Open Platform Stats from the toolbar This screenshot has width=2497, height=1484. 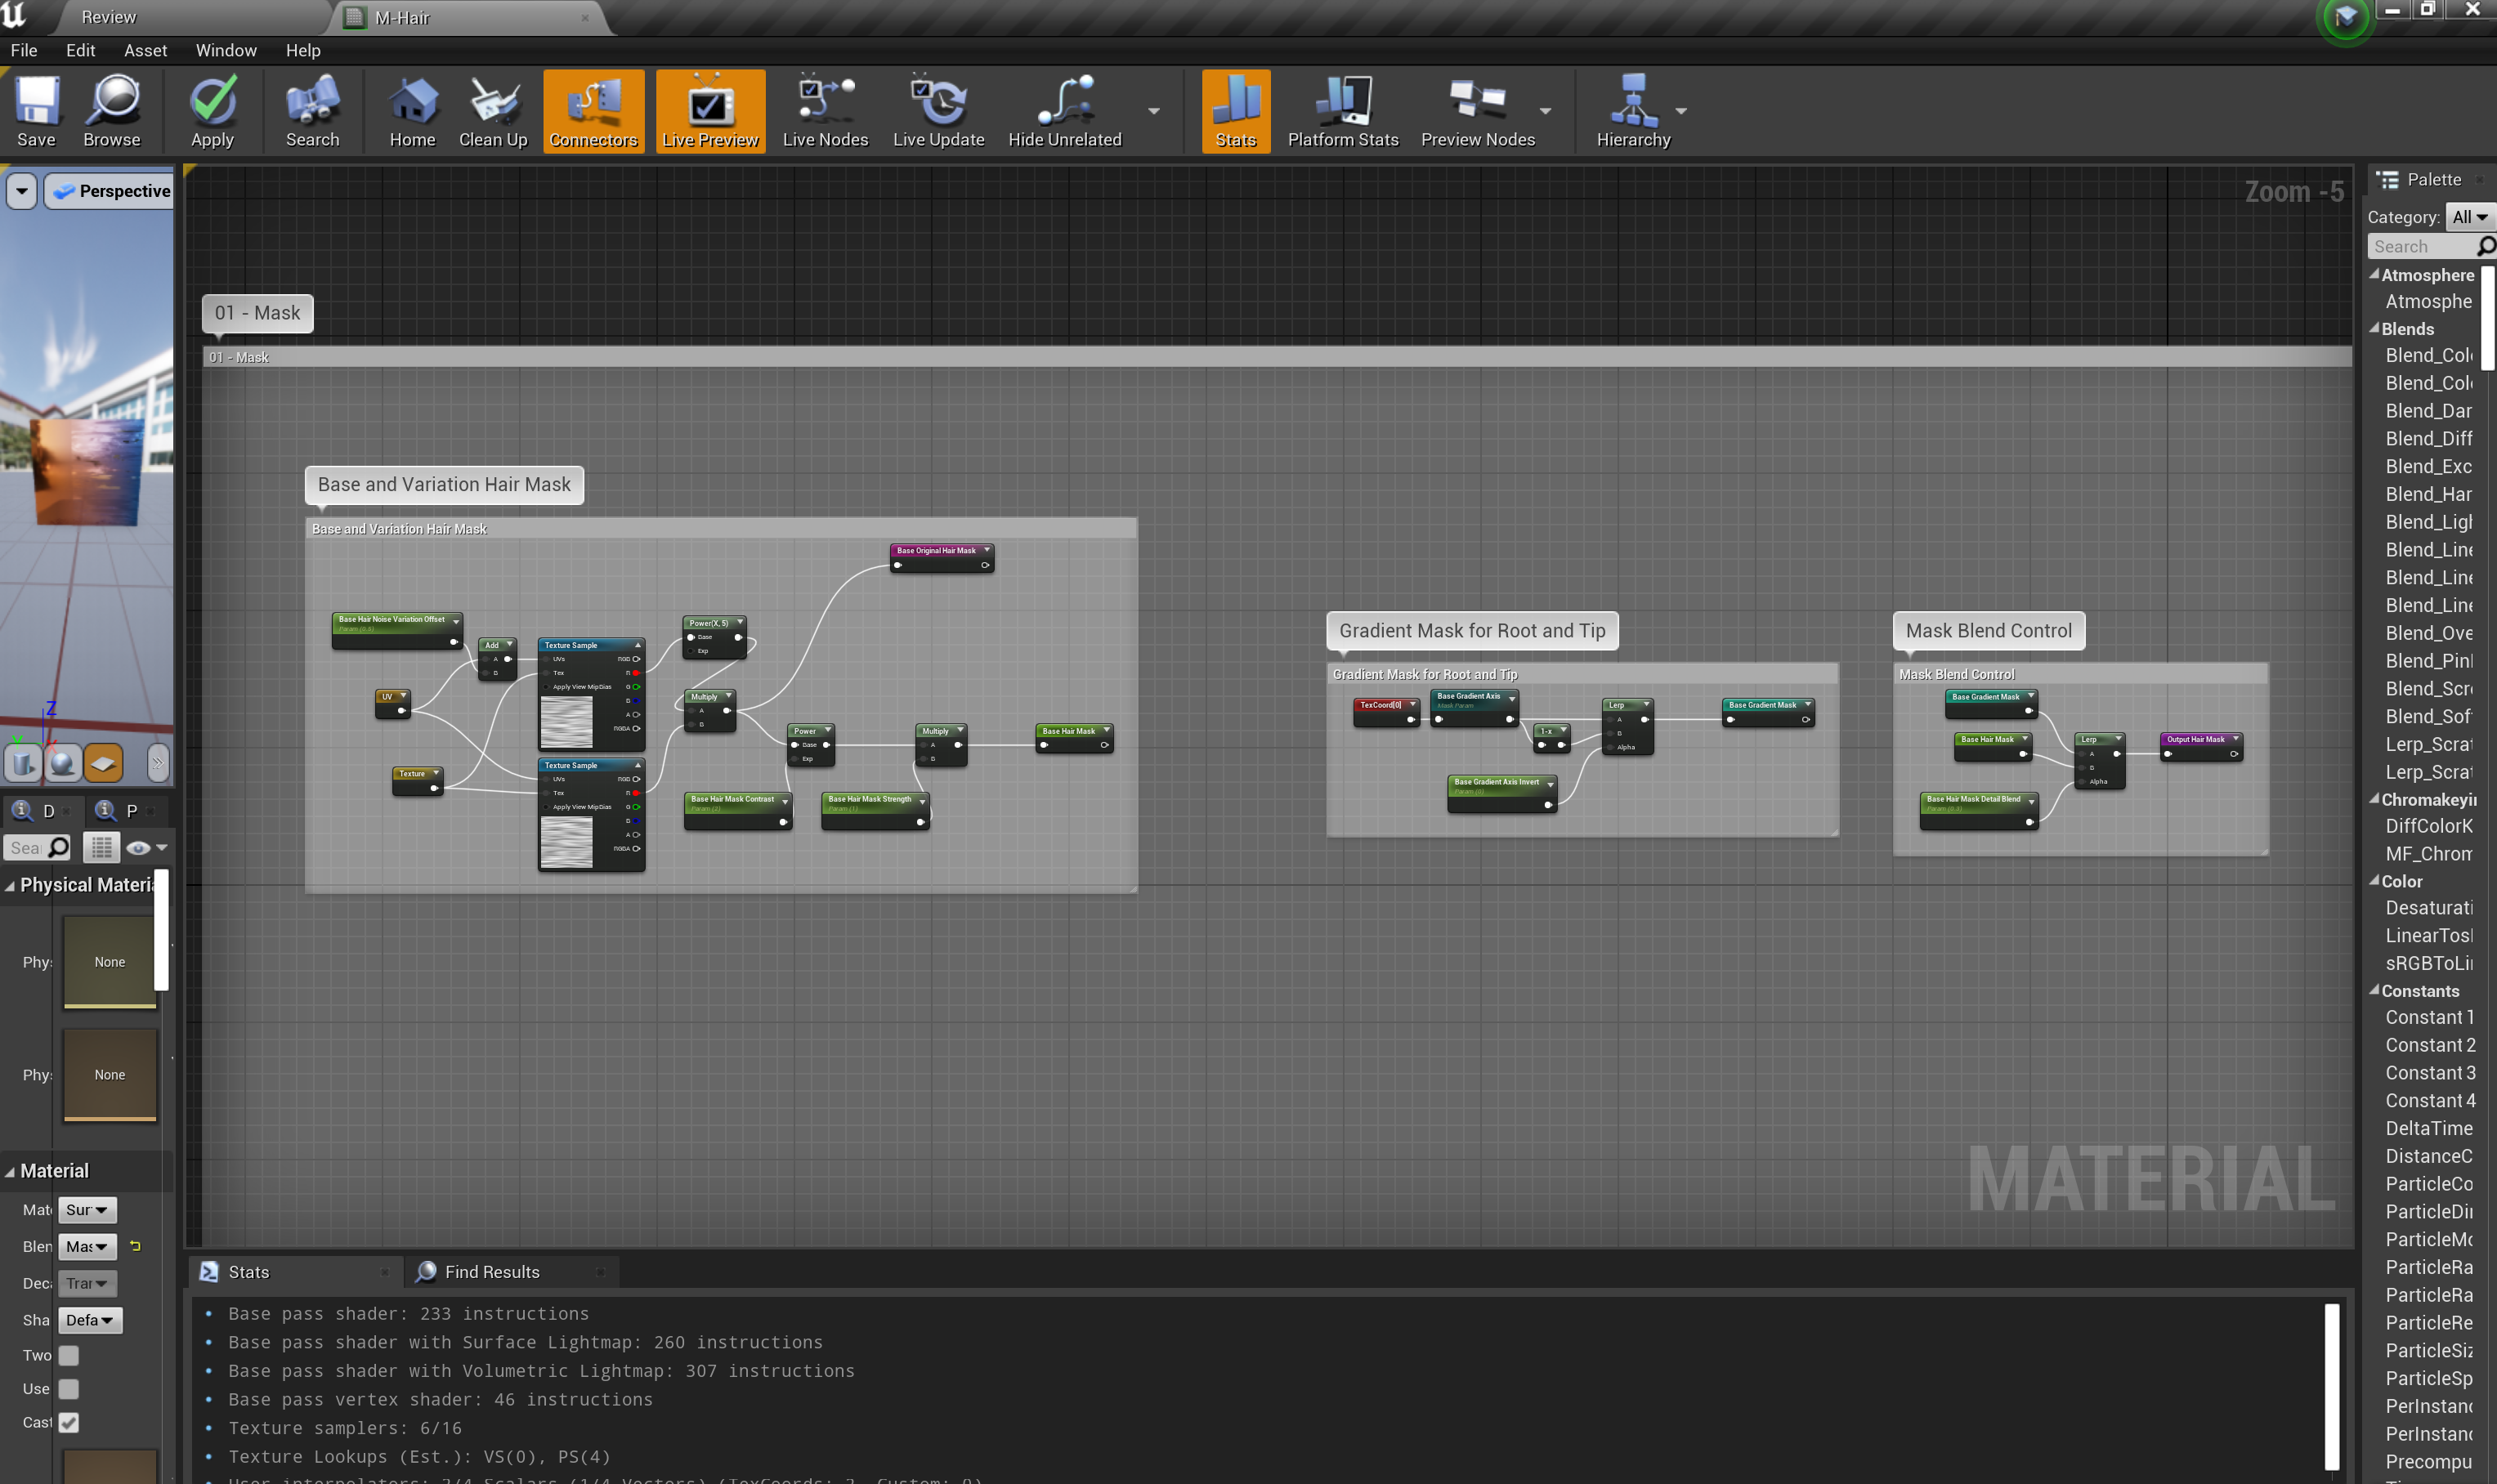[x=1343, y=111]
